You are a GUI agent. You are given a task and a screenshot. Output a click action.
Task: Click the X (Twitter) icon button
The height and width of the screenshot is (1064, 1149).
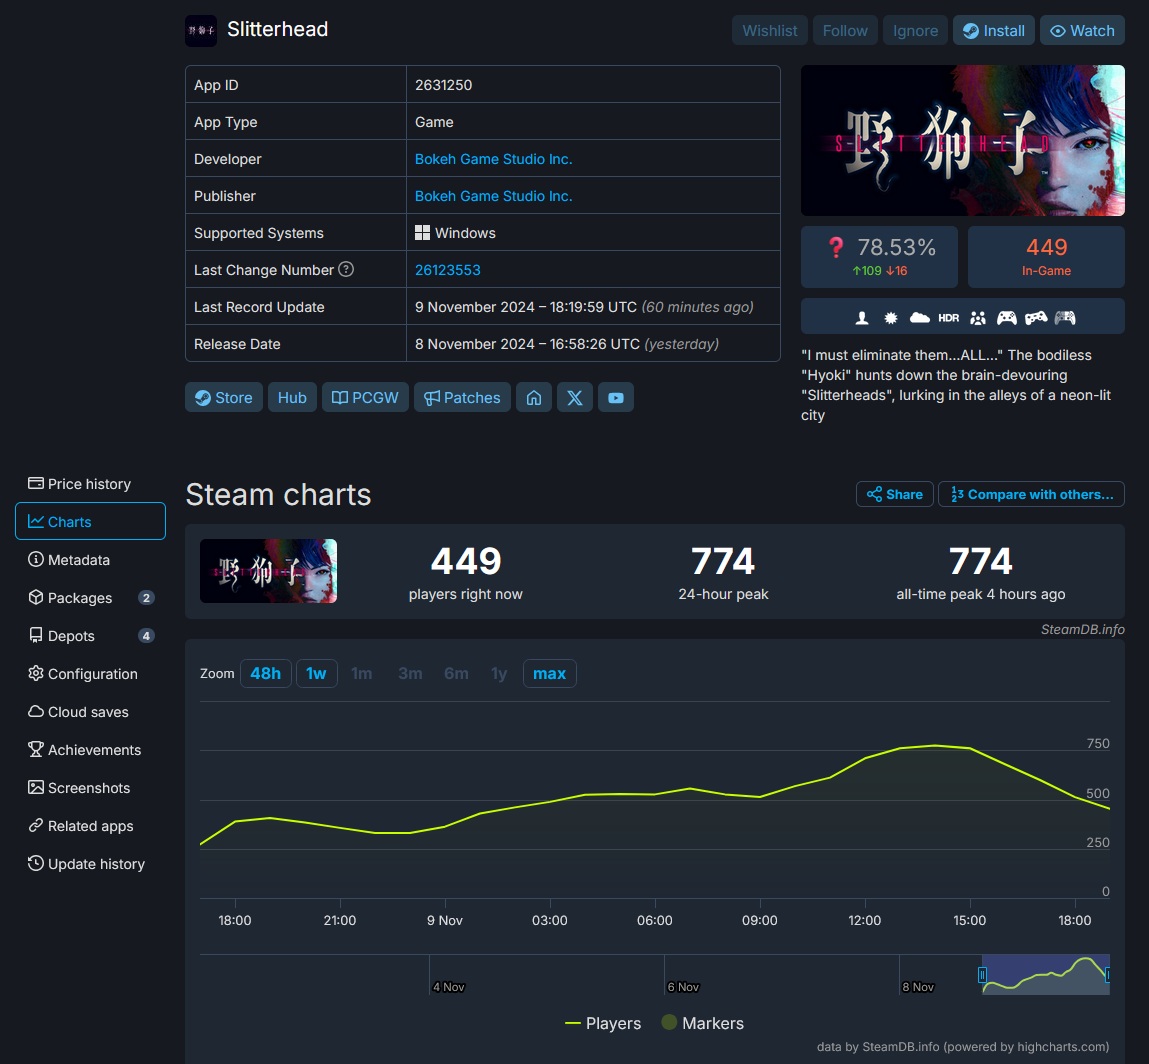[x=574, y=397]
